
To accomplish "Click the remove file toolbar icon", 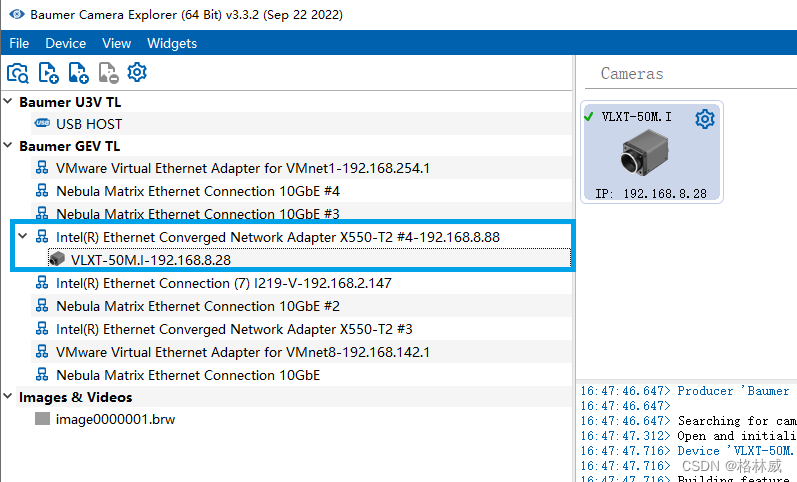I will coord(108,73).
